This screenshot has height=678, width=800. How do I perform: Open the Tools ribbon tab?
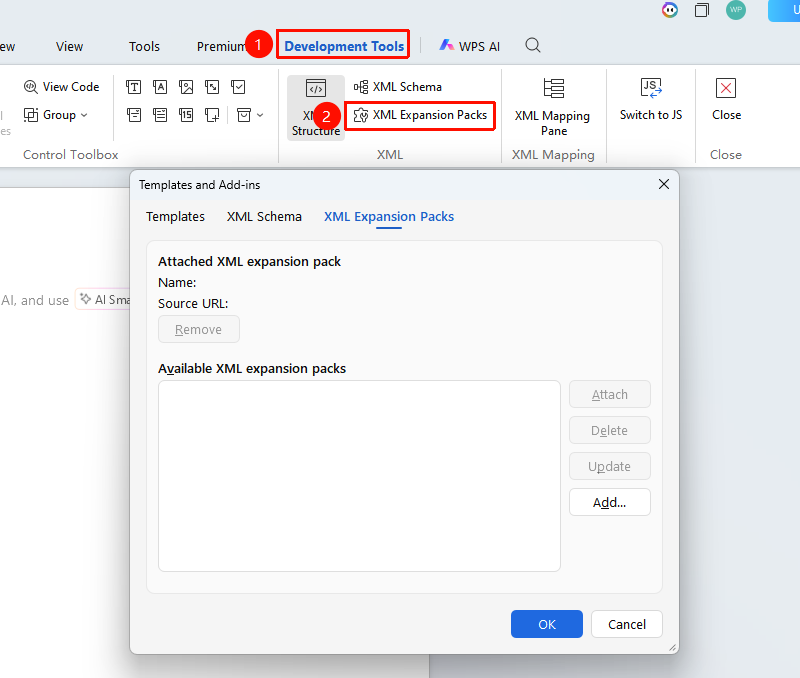(144, 46)
